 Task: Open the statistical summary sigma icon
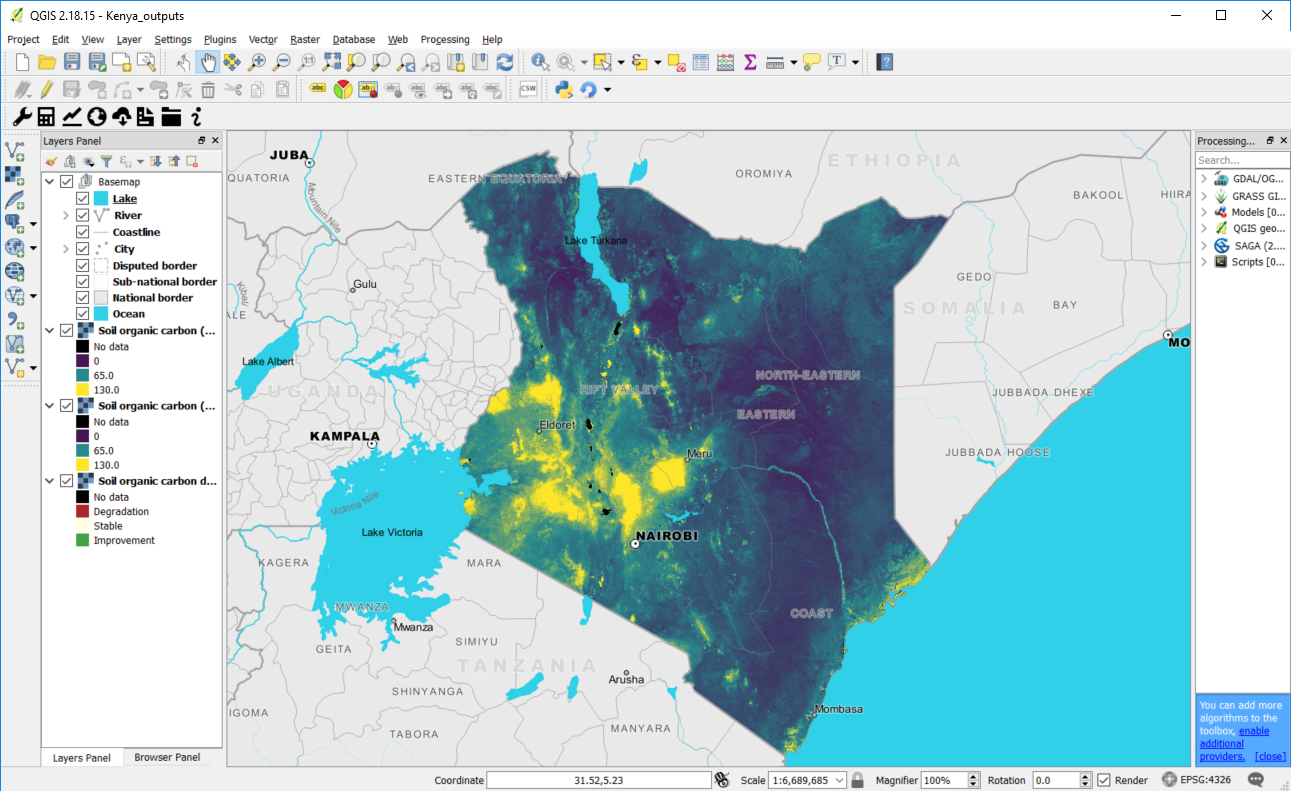pos(750,62)
